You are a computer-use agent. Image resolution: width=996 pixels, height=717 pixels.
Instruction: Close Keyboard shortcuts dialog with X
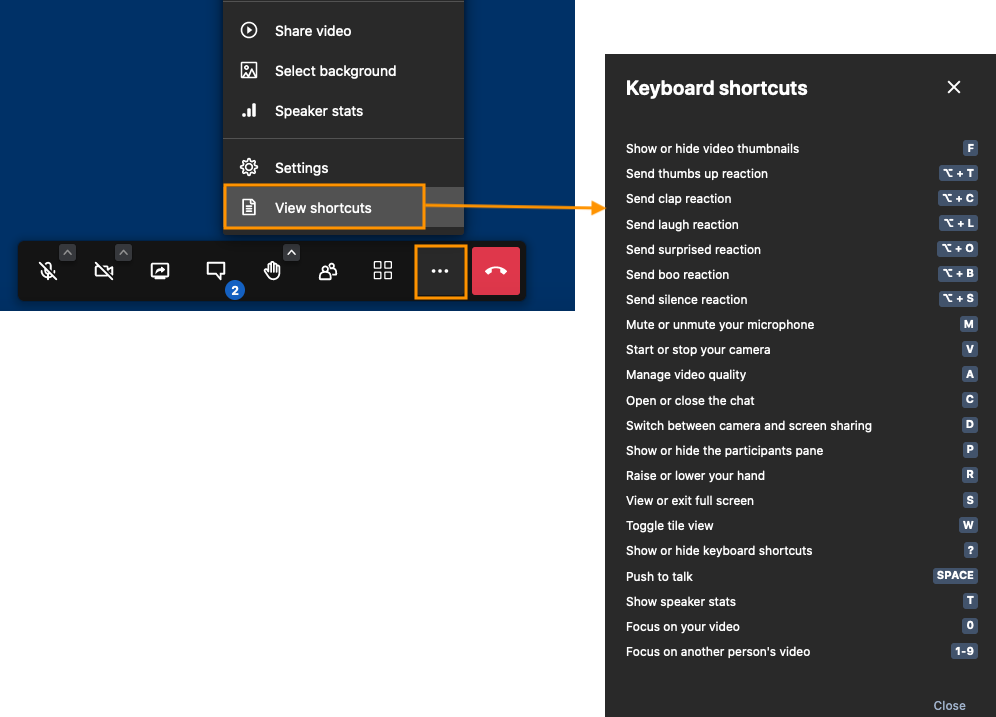[954, 88]
